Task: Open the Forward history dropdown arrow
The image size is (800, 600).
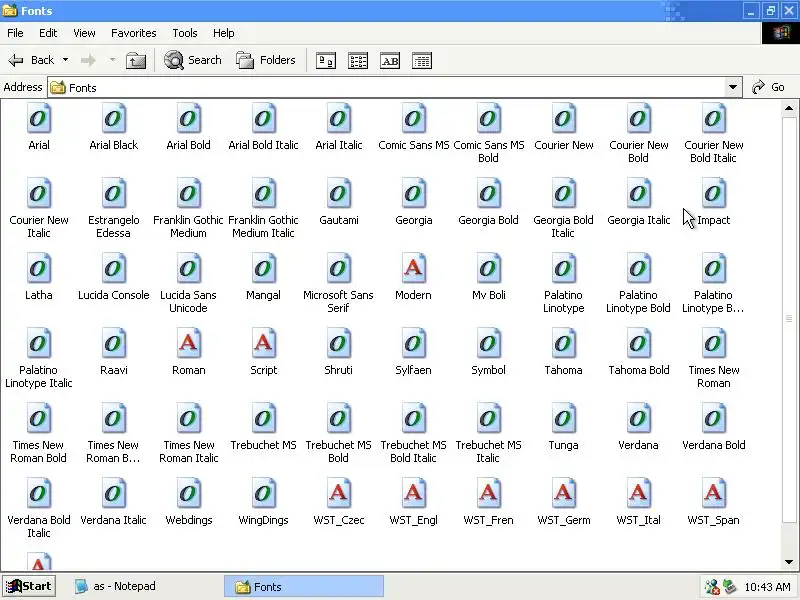Action: [x=112, y=60]
